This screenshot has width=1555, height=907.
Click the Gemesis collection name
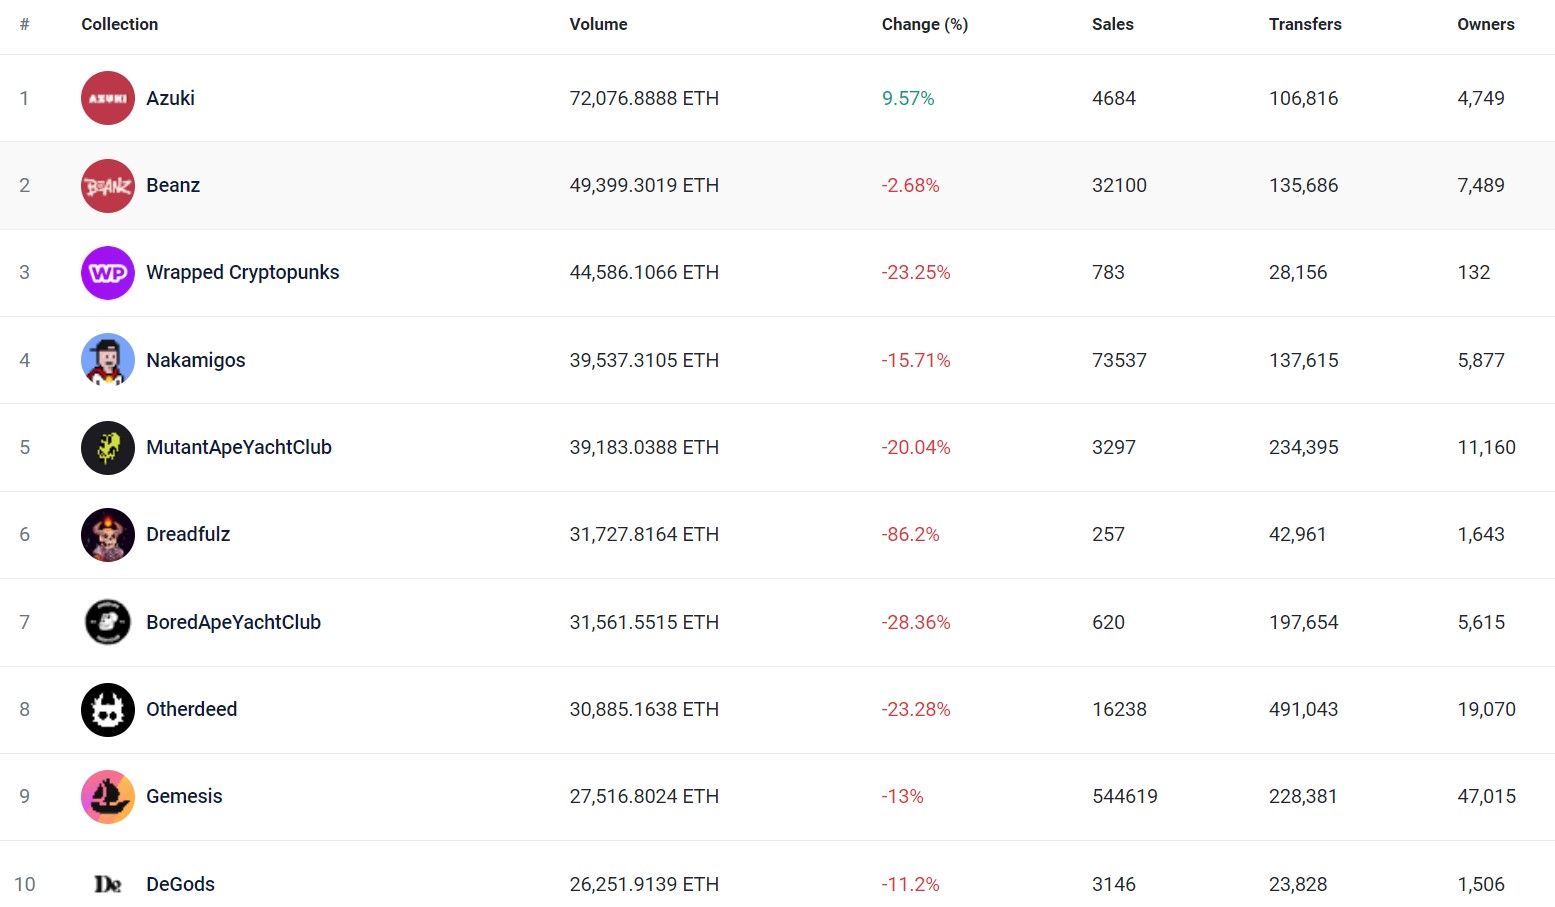click(184, 796)
